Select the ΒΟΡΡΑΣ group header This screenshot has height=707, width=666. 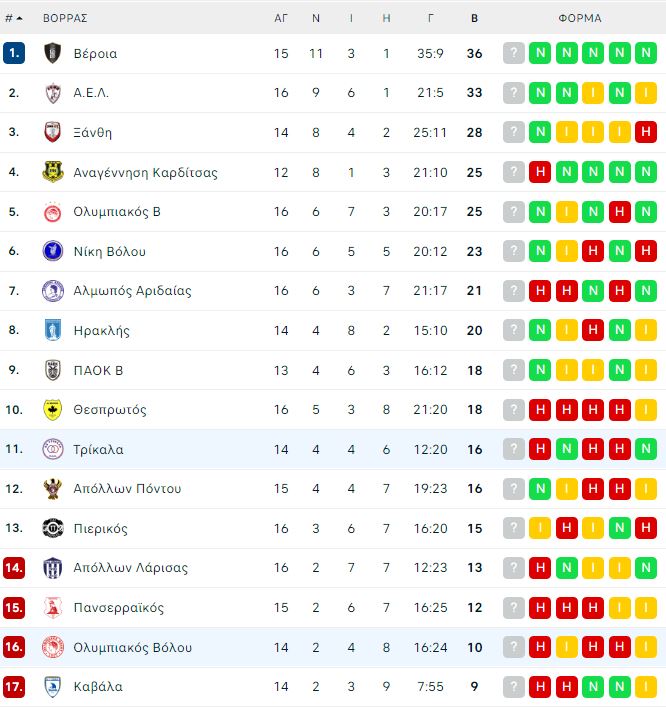point(65,18)
